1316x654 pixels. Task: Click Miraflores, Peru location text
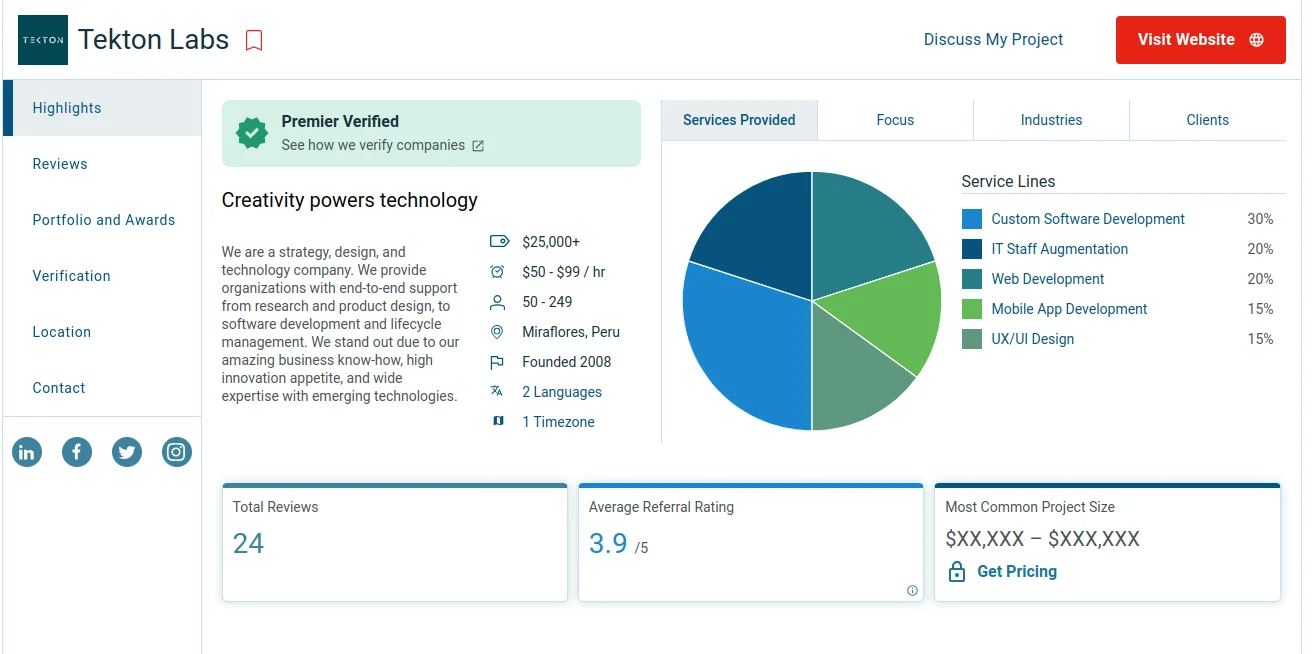[x=571, y=332]
